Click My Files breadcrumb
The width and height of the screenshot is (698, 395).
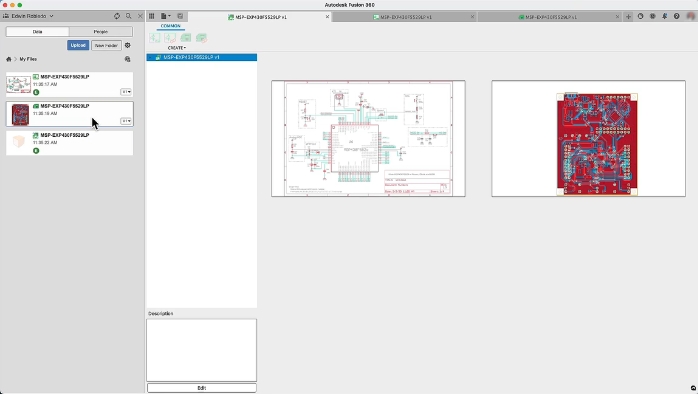tap(28, 59)
